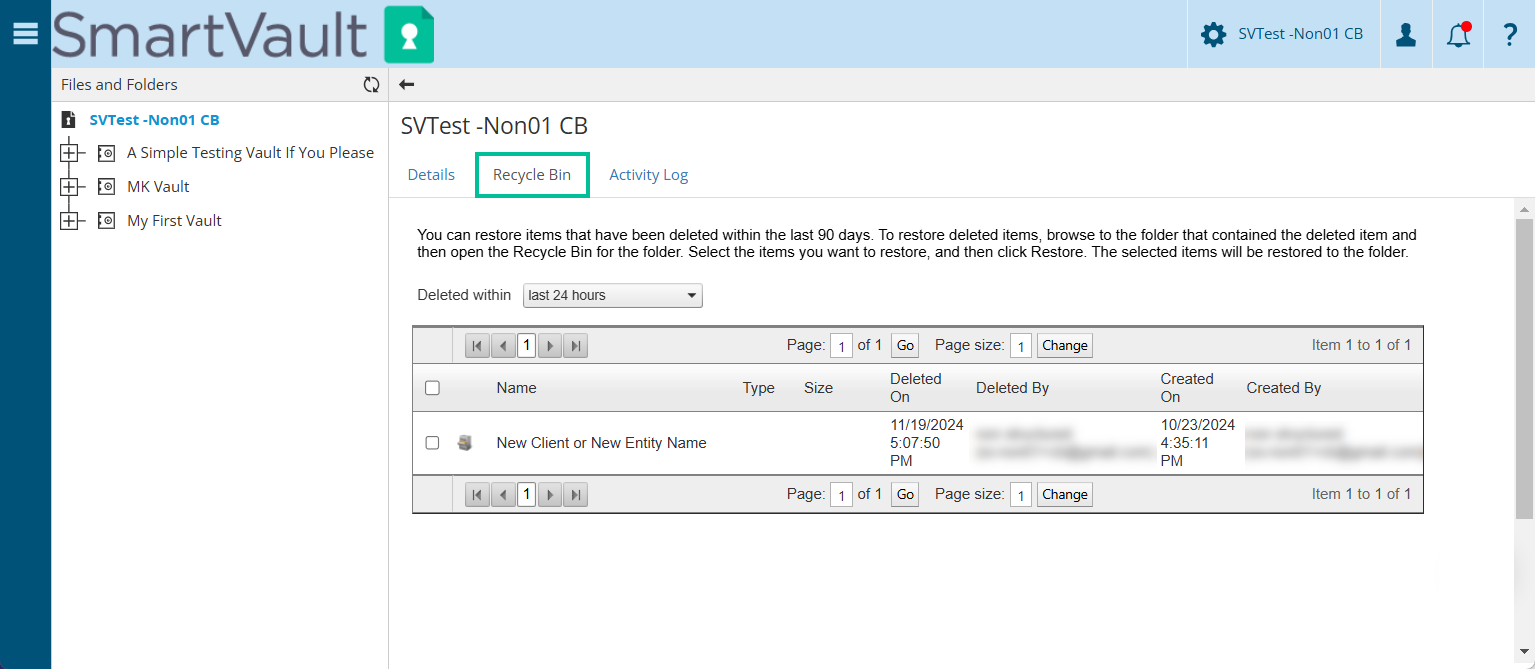Click the Page size field in bottom pager
The height and width of the screenshot is (669, 1535).
point(1021,494)
